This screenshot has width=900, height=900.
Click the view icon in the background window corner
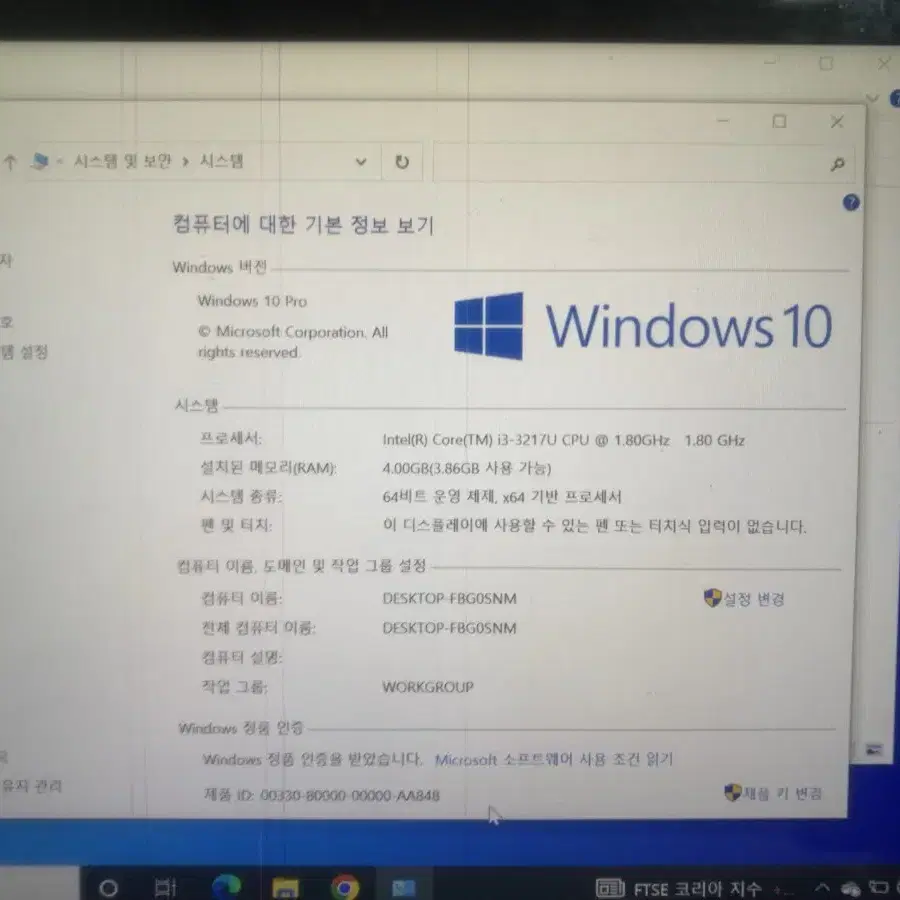(874, 750)
